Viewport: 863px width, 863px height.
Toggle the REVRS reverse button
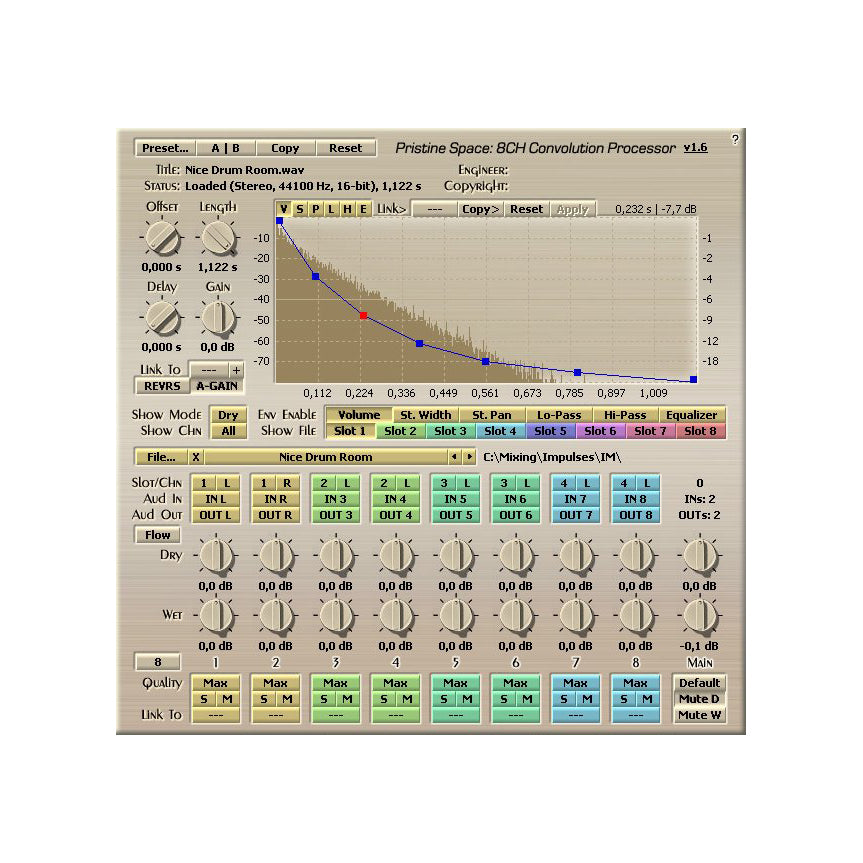(161, 386)
